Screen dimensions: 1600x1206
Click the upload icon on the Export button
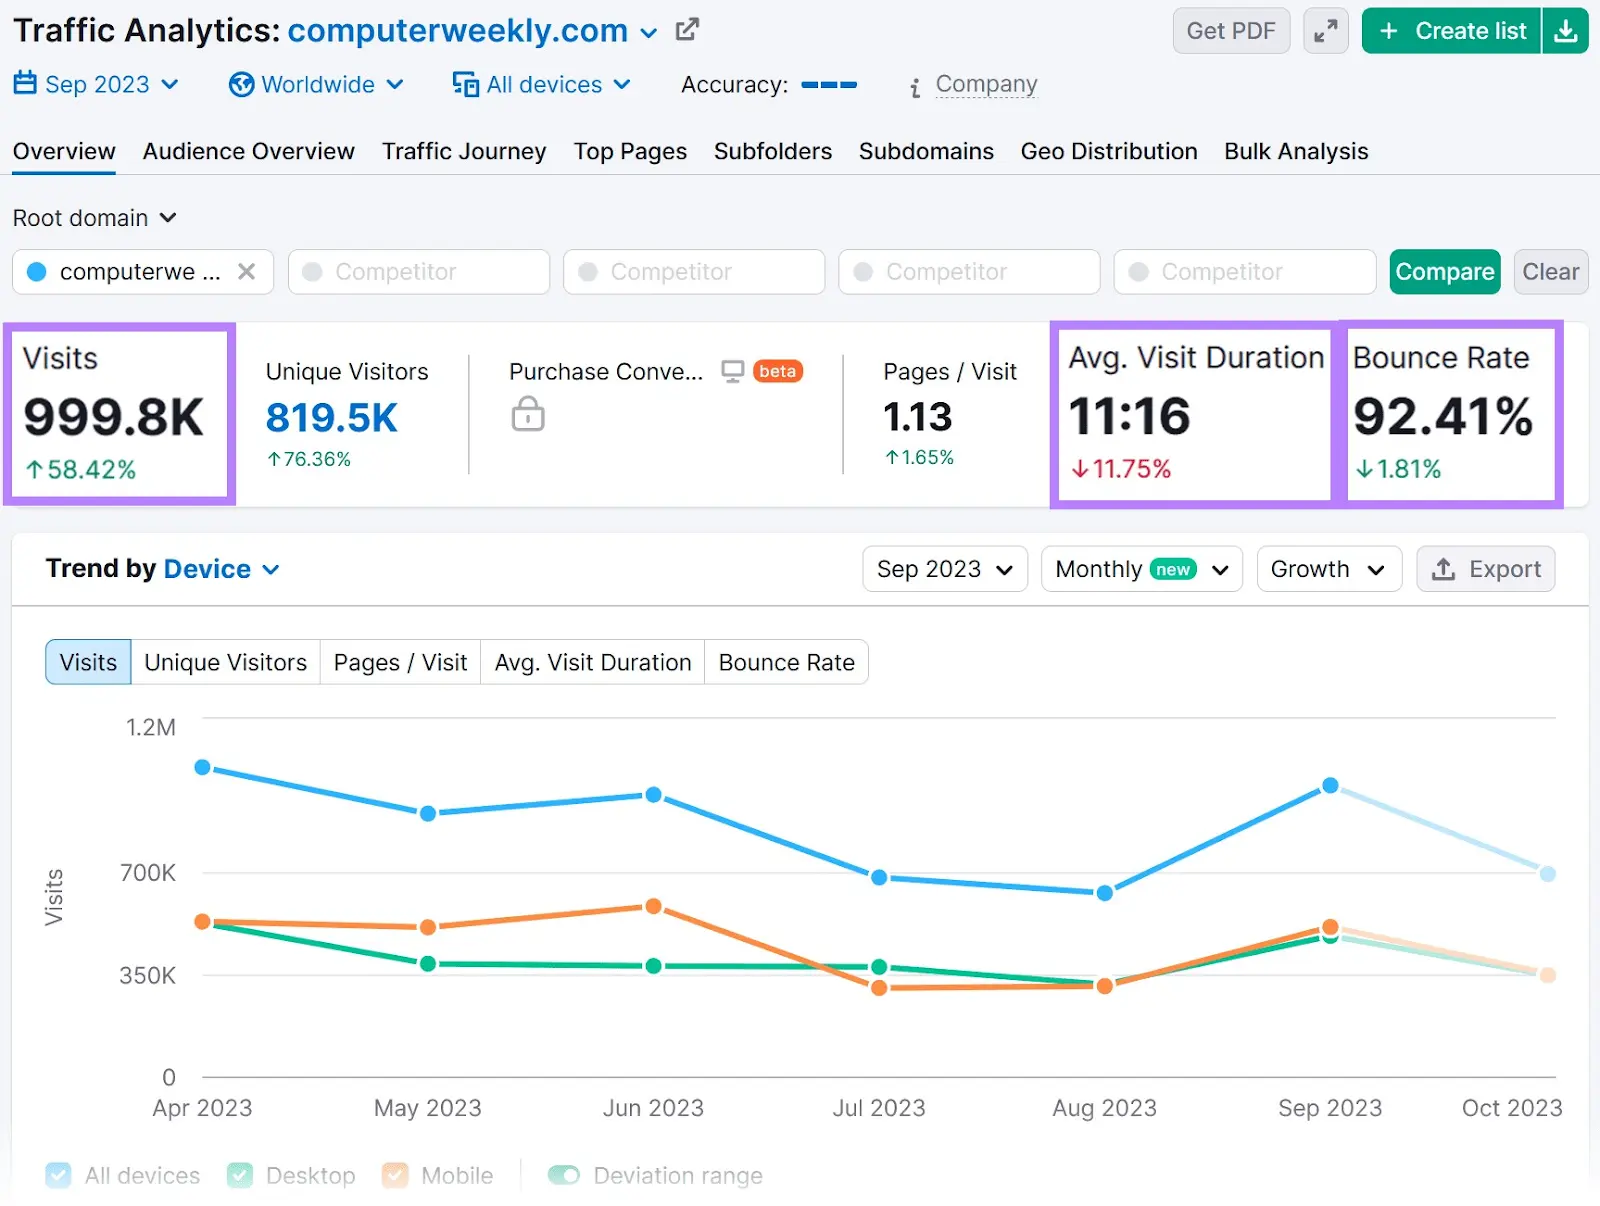1443,568
